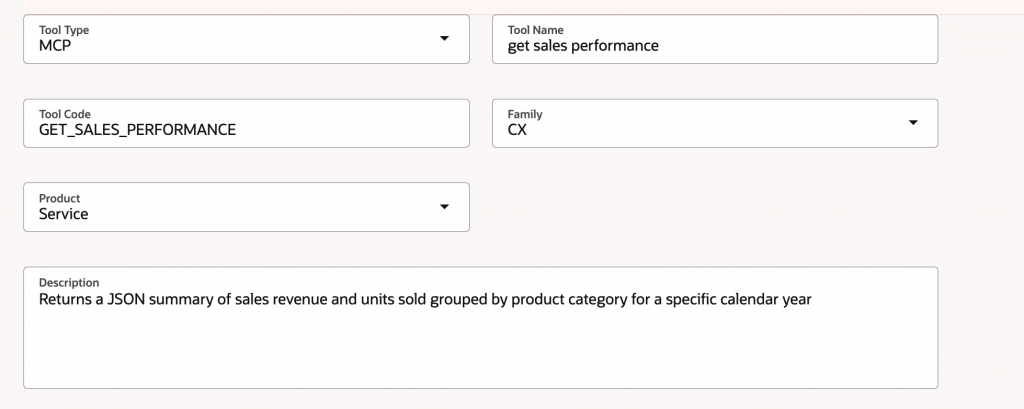The width and height of the screenshot is (1024, 409).
Task: Click the Tool Type field label
Action: (64, 30)
